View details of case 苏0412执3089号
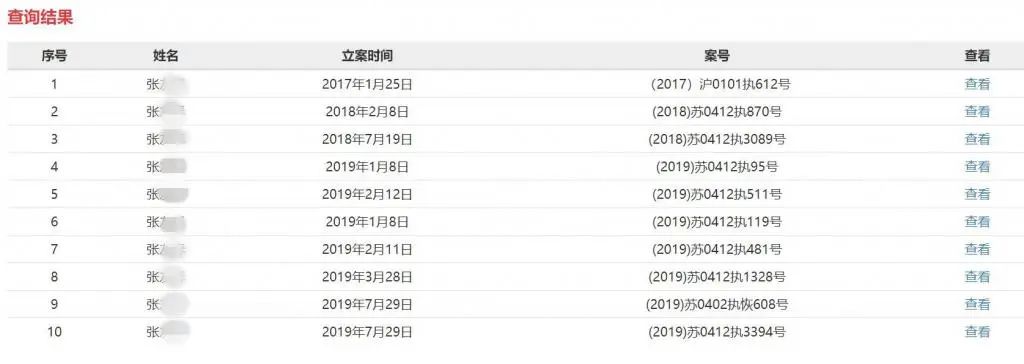The height and width of the screenshot is (364, 1024). (x=977, y=139)
